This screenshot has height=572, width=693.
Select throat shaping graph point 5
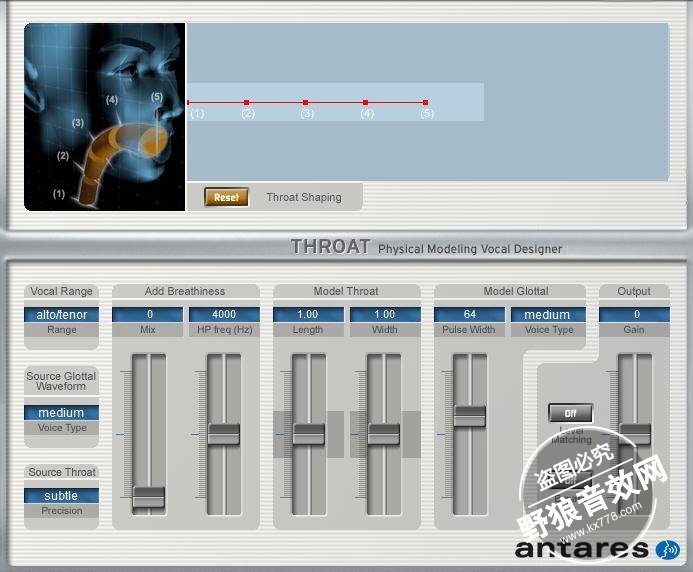425,103
